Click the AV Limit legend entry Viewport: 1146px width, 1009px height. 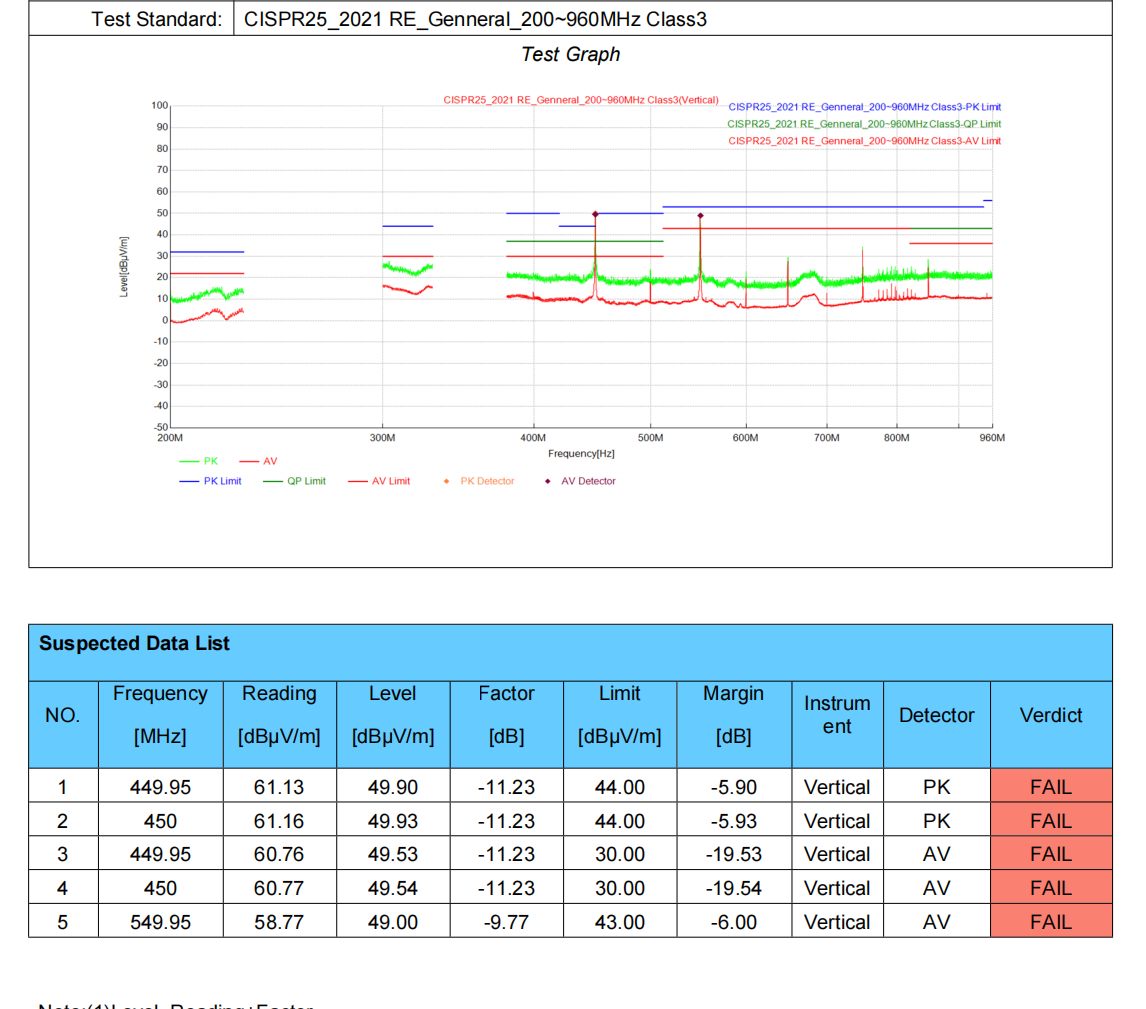[x=379, y=481]
